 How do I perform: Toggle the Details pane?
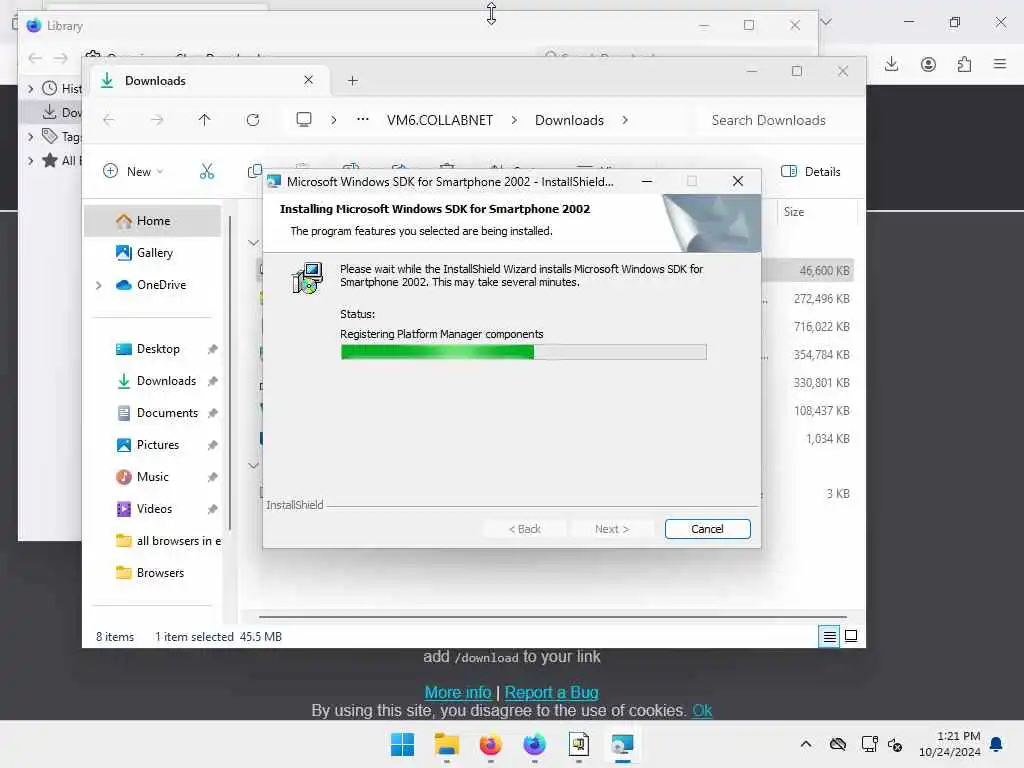(810, 171)
